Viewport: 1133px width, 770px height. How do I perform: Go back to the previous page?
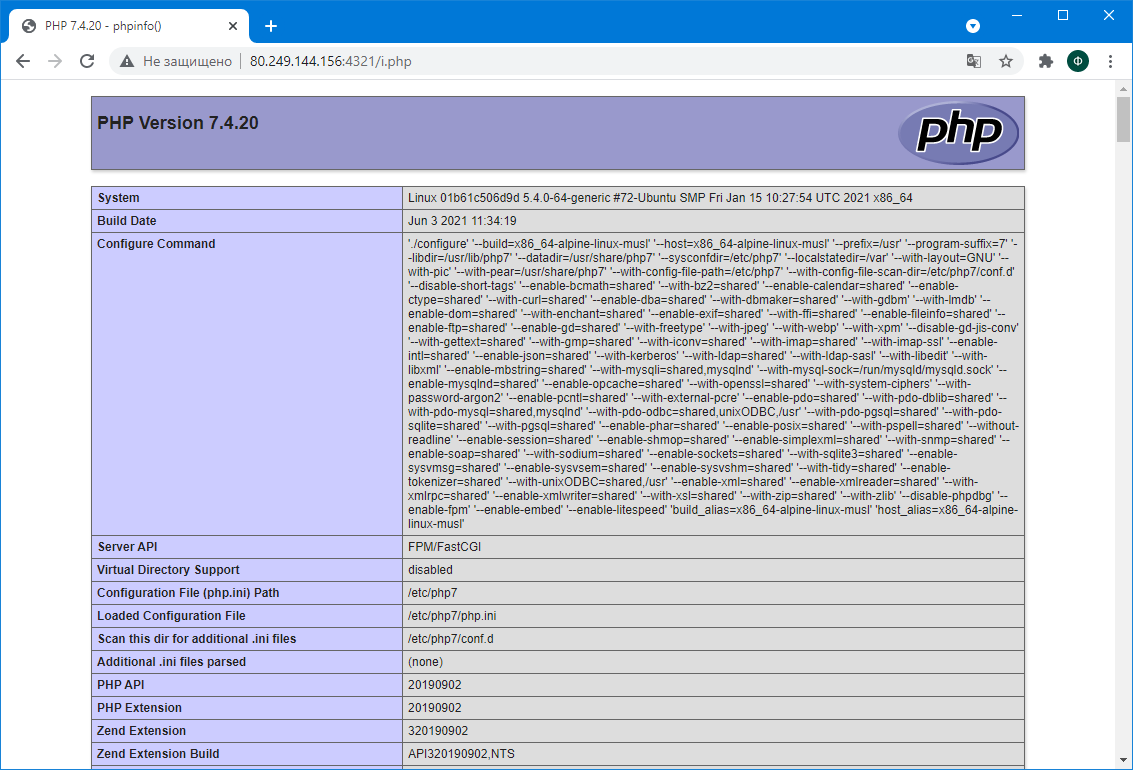pos(23,61)
